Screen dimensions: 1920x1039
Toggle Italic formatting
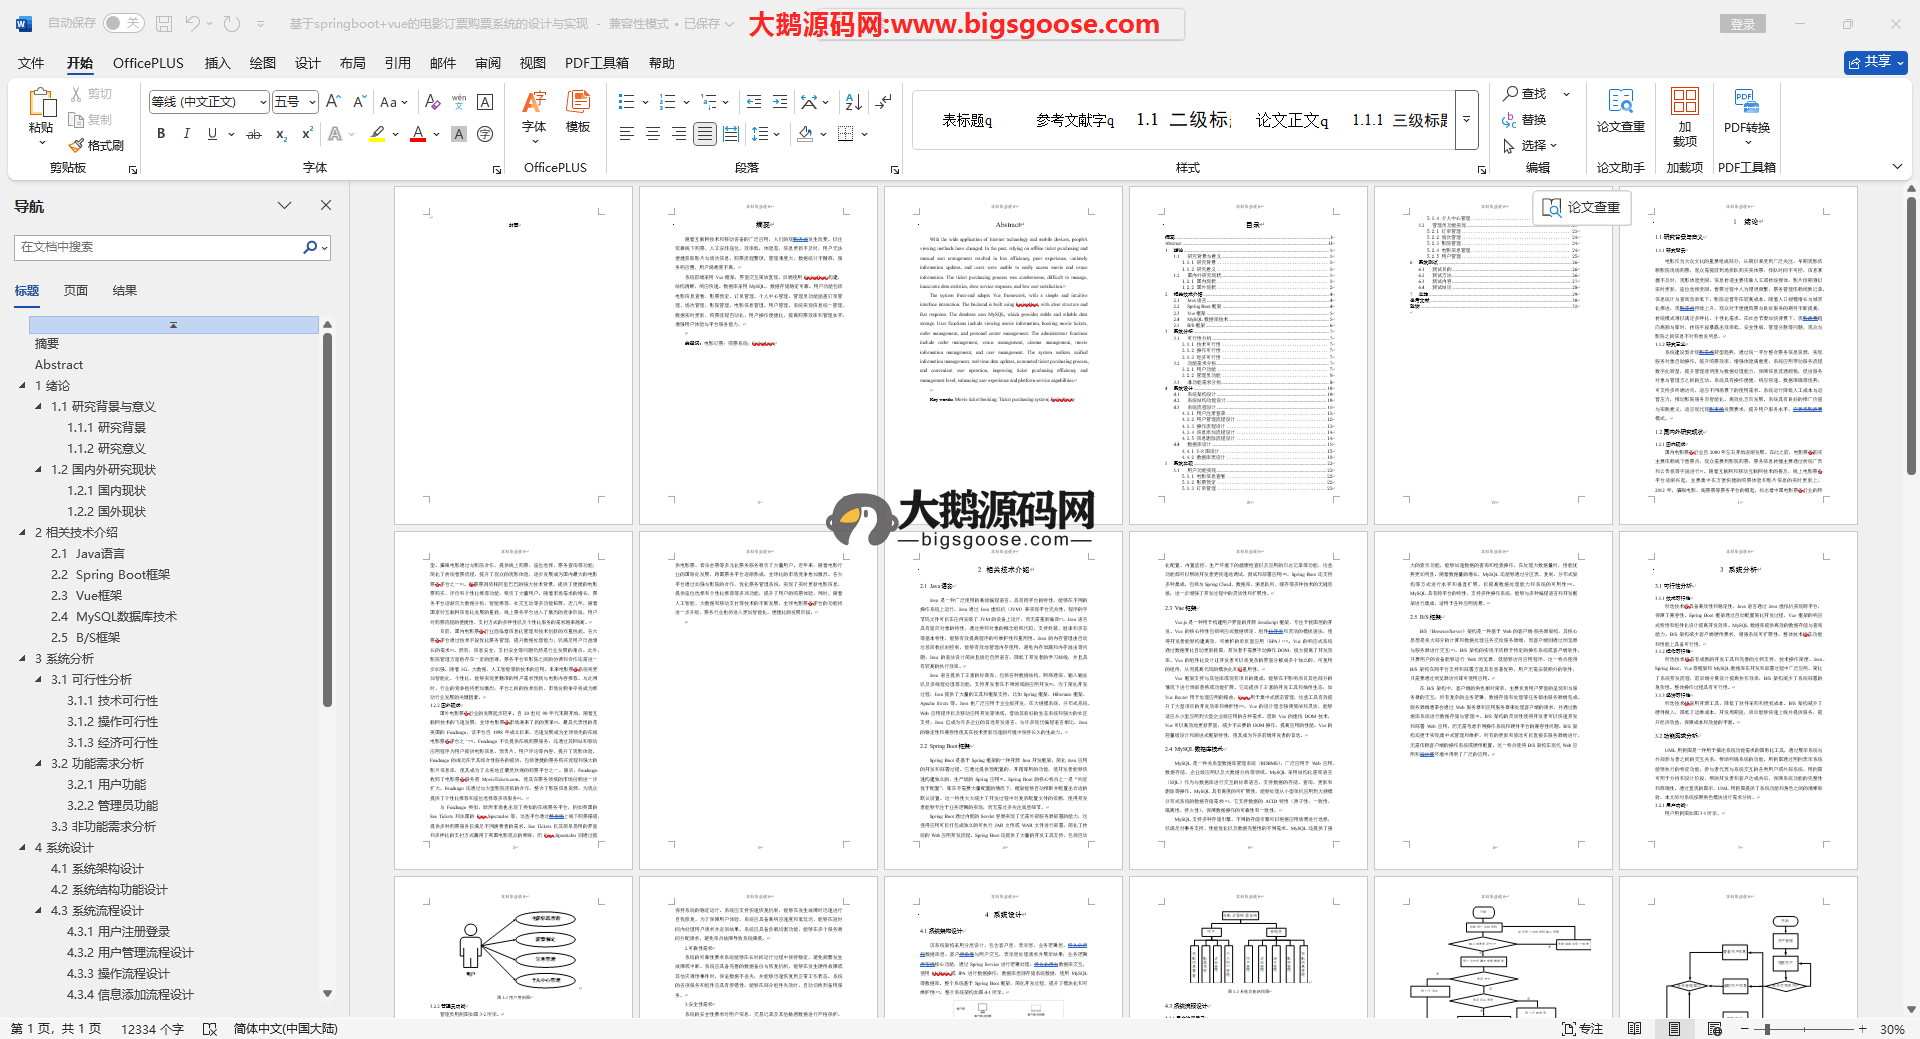(x=186, y=134)
